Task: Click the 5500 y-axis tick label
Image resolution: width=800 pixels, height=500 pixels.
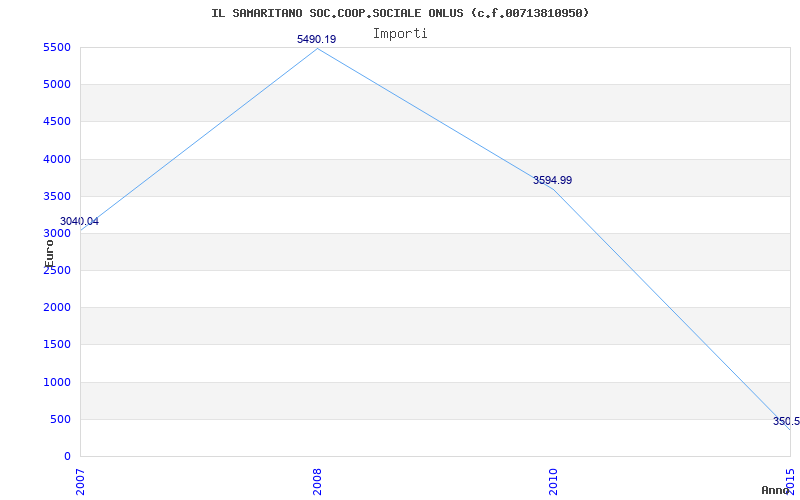Action: pyautogui.click(x=57, y=47)
